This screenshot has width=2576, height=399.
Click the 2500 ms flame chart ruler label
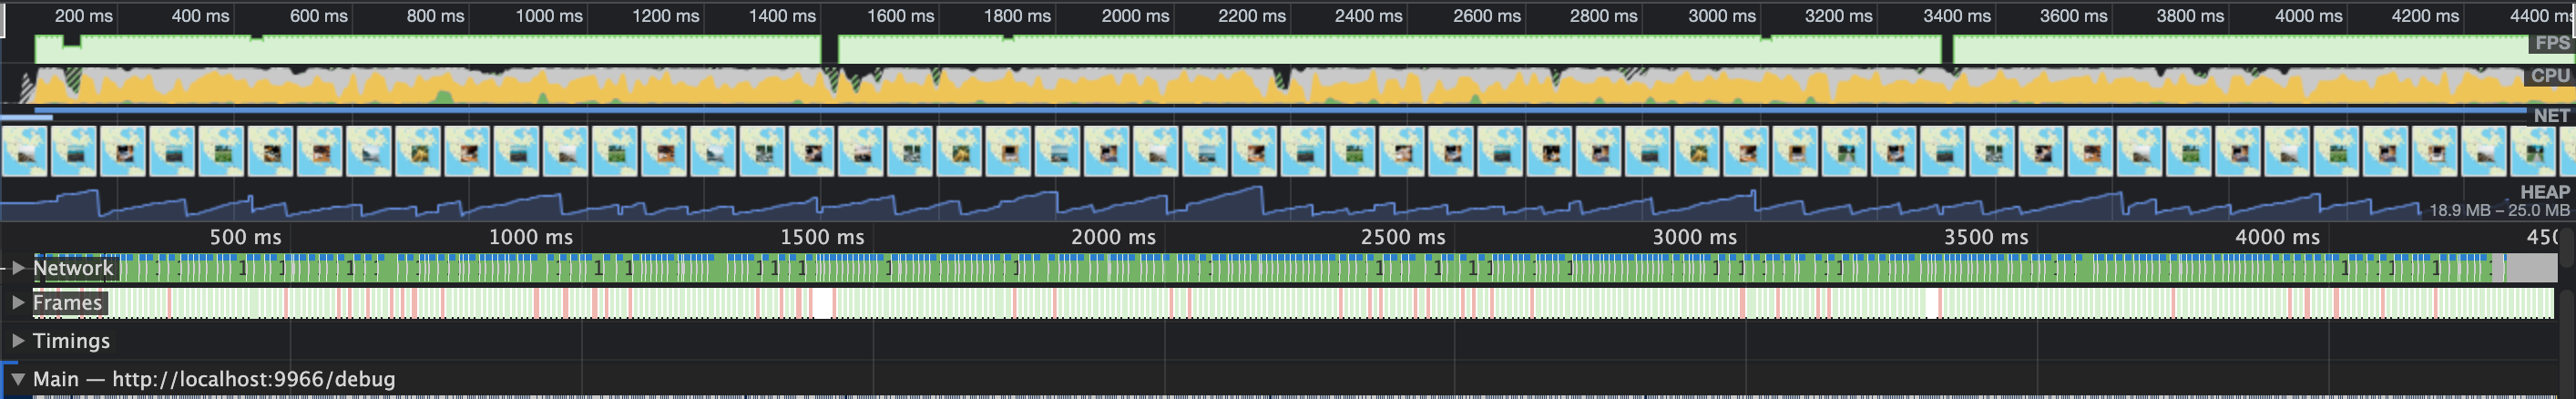1403,237
